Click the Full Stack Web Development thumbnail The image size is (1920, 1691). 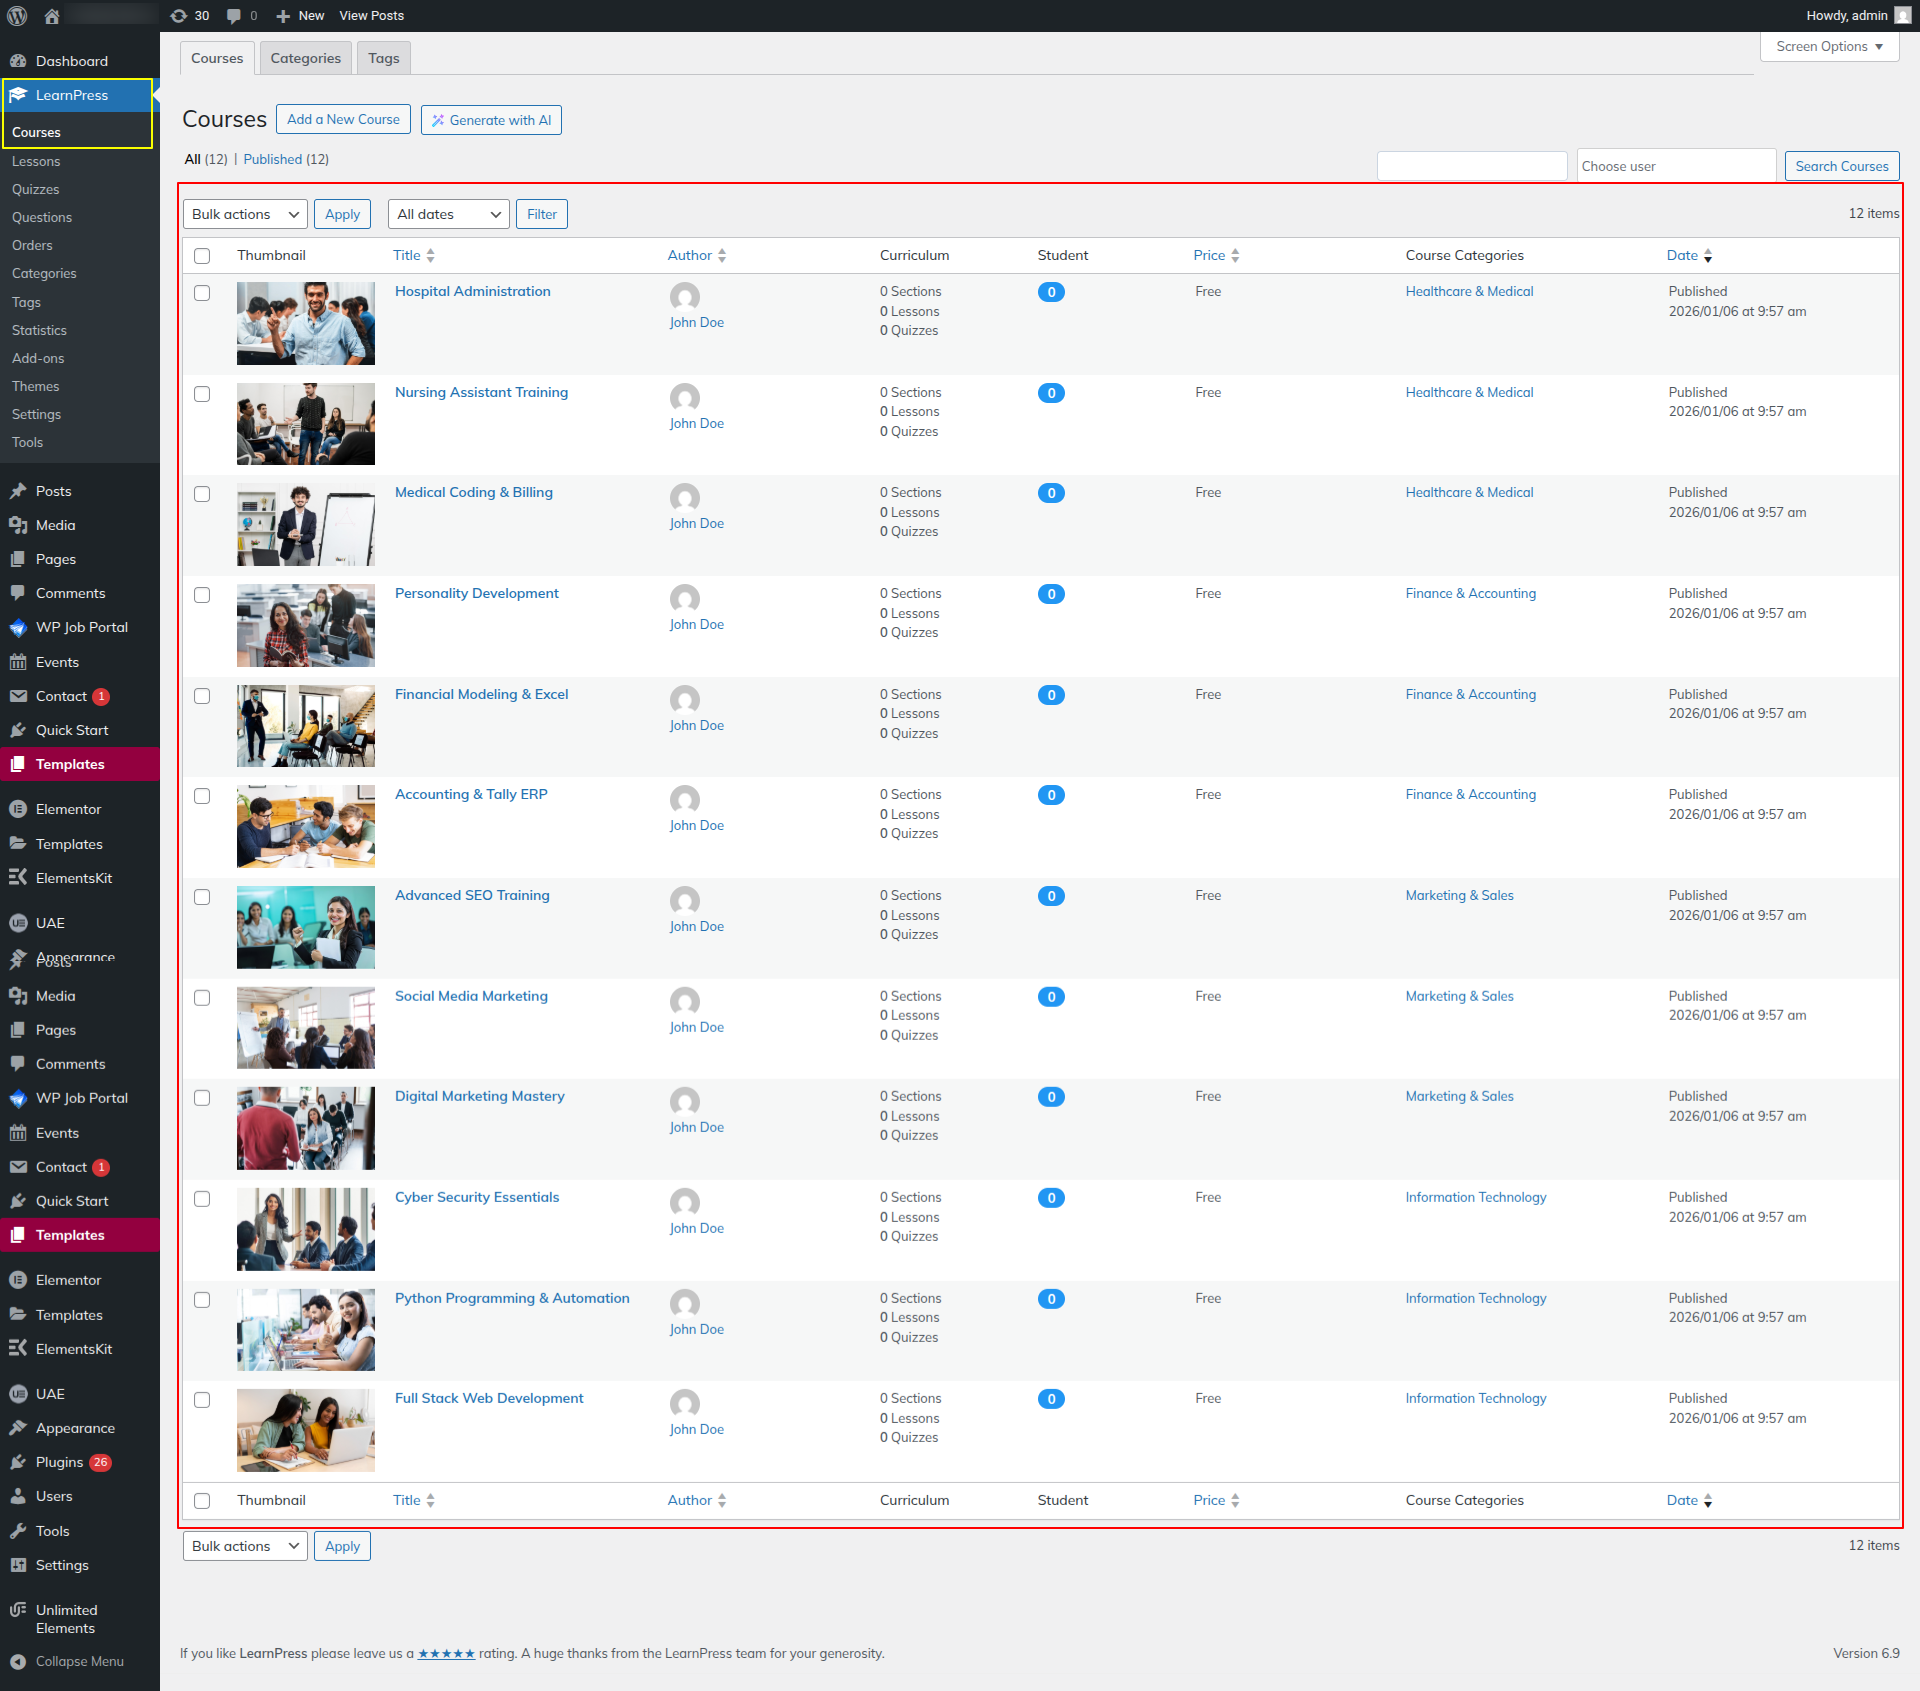click(305, 1430)
